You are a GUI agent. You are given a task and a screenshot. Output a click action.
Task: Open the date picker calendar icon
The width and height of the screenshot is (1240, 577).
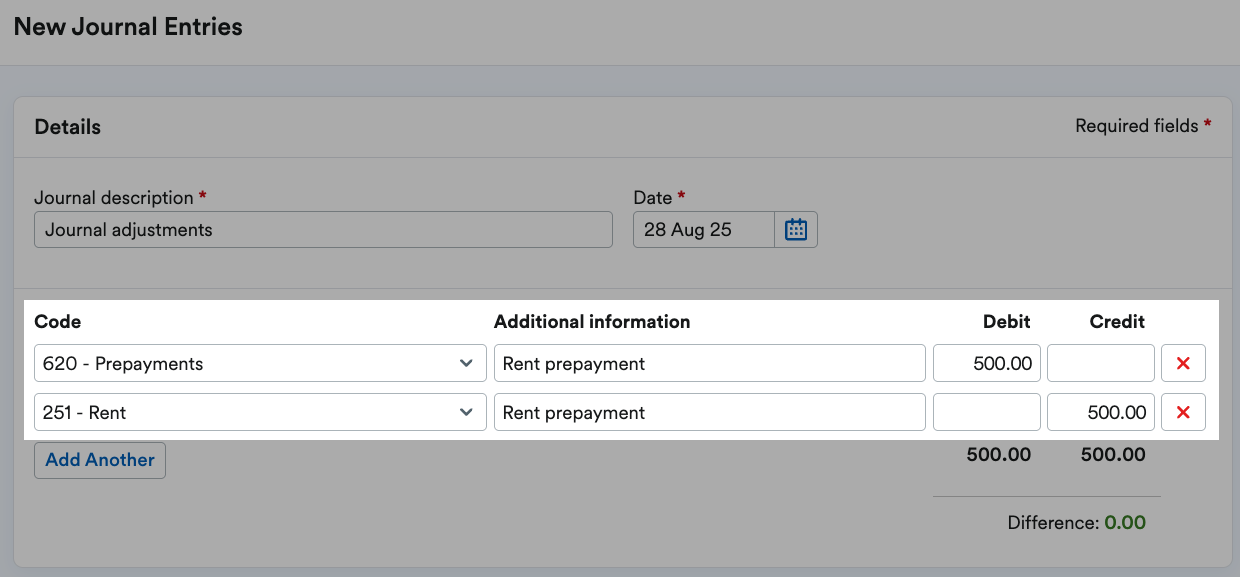pos(796,230)
